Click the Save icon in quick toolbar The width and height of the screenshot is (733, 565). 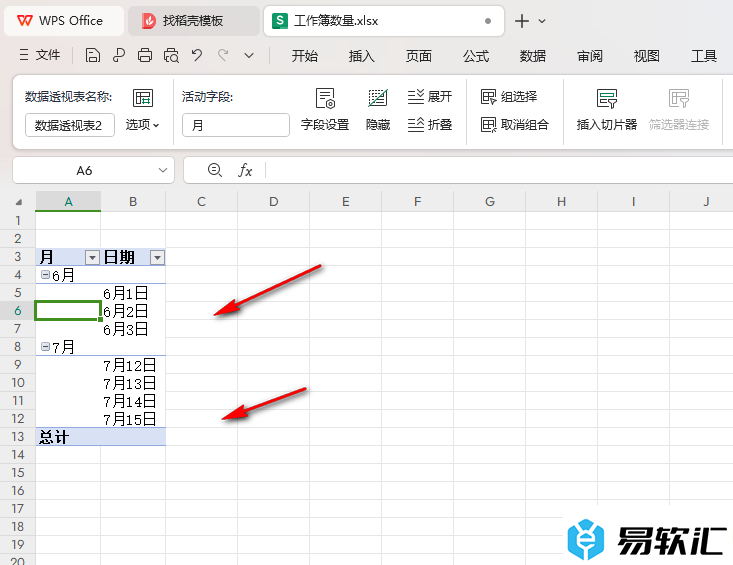93,56
